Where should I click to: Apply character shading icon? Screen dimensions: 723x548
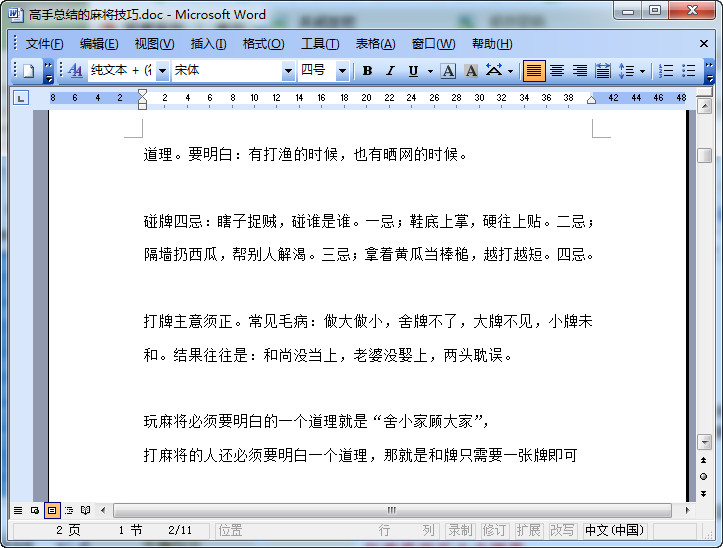click(471, 71)
